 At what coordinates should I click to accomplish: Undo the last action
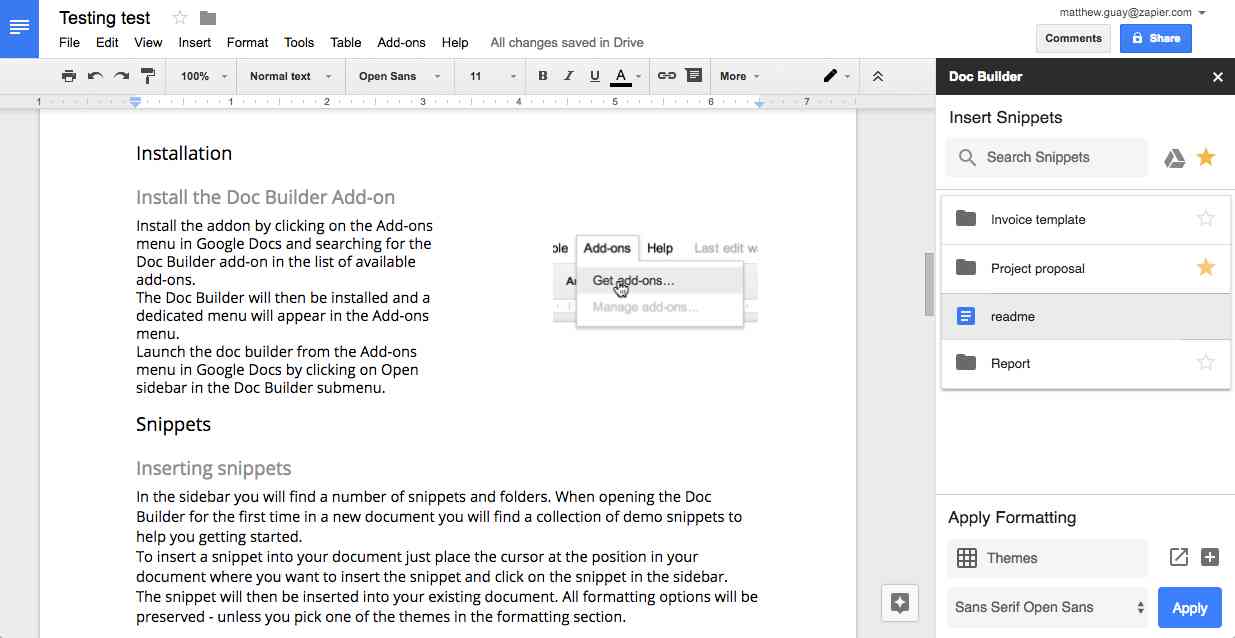95,76
